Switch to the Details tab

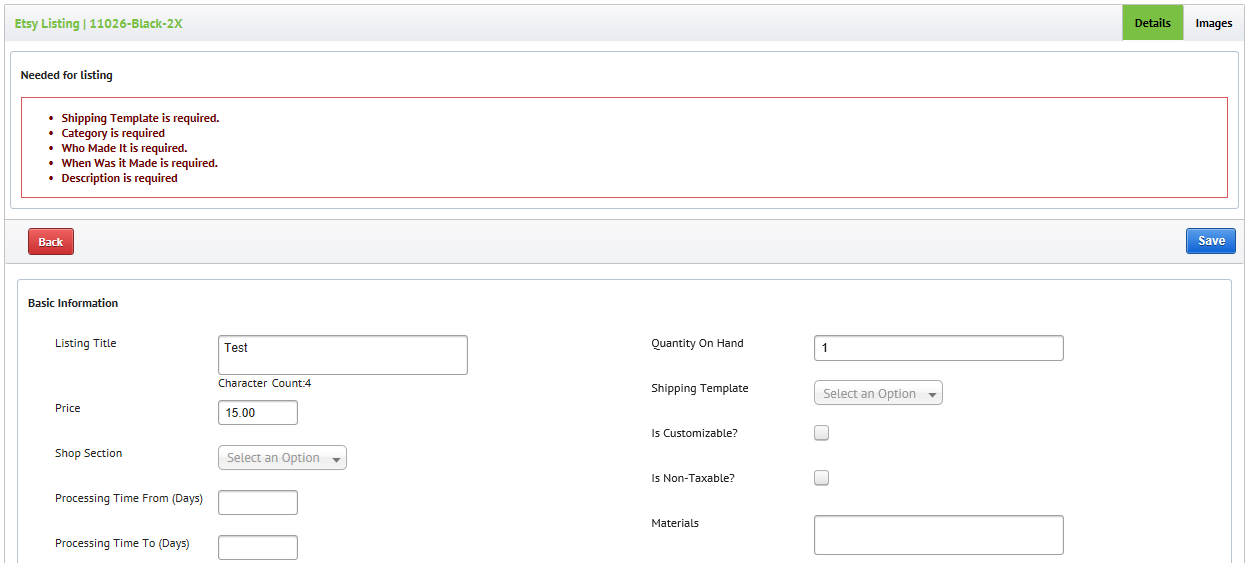1153,23
